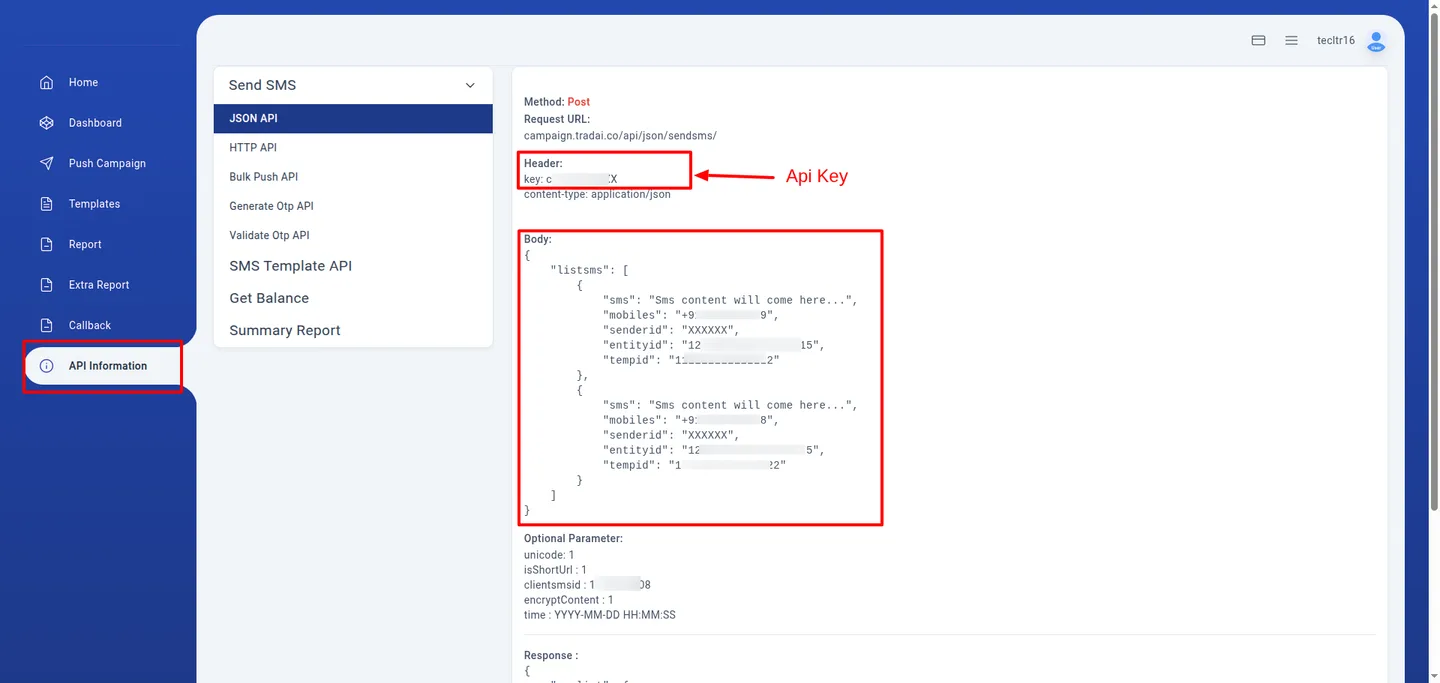This screenshot has width=1440, height=683.
Task: Click the Report document icon
Action: pyautogui.click(x=46, y=244)
